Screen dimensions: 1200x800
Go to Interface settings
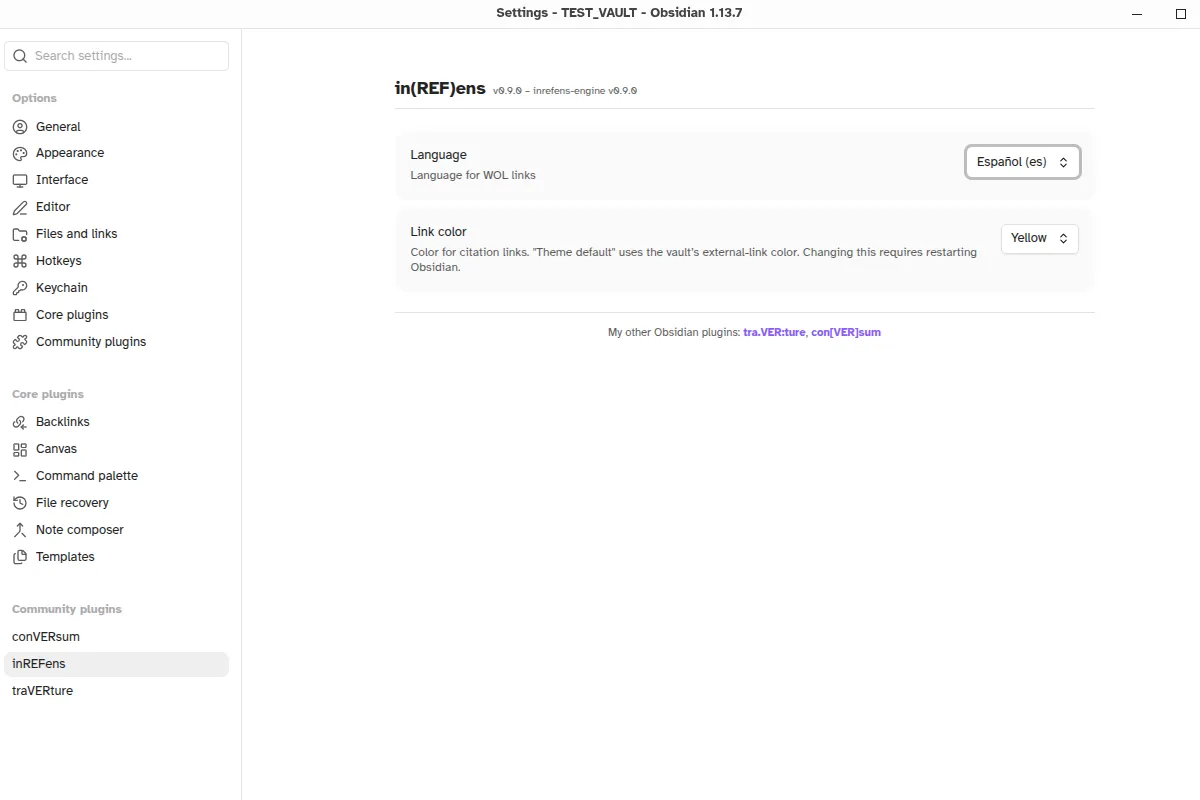116,181
